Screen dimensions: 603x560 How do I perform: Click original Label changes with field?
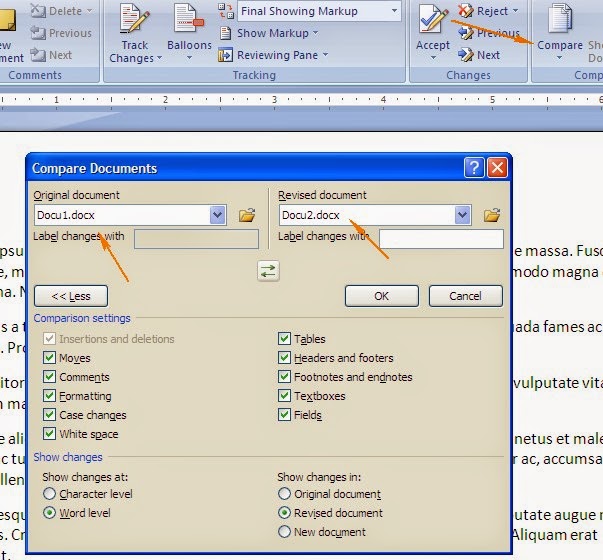196,239
